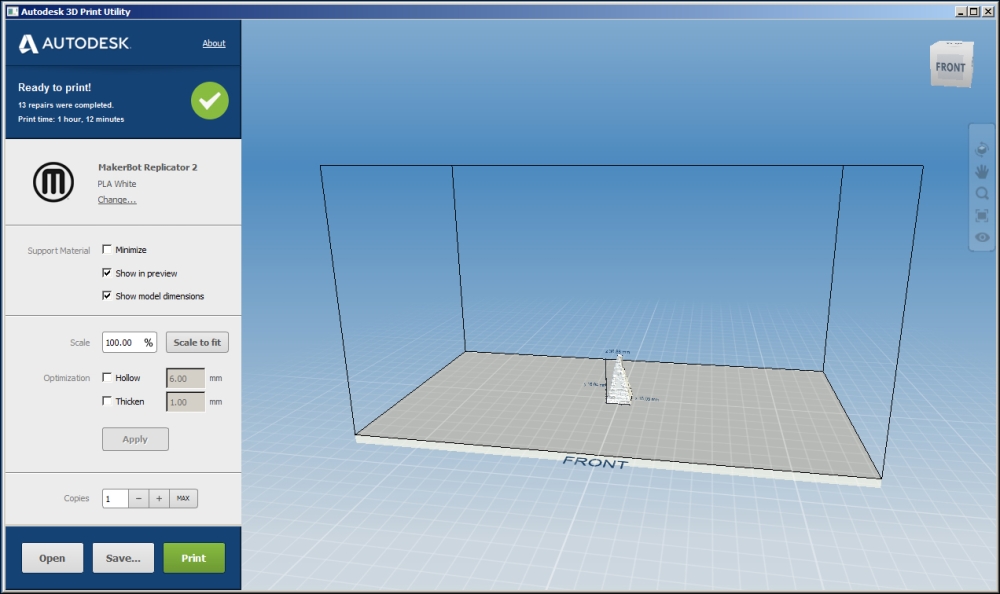Click the 'PLA White' material text
Screen dimensions: 1000x594
[117, 184]
